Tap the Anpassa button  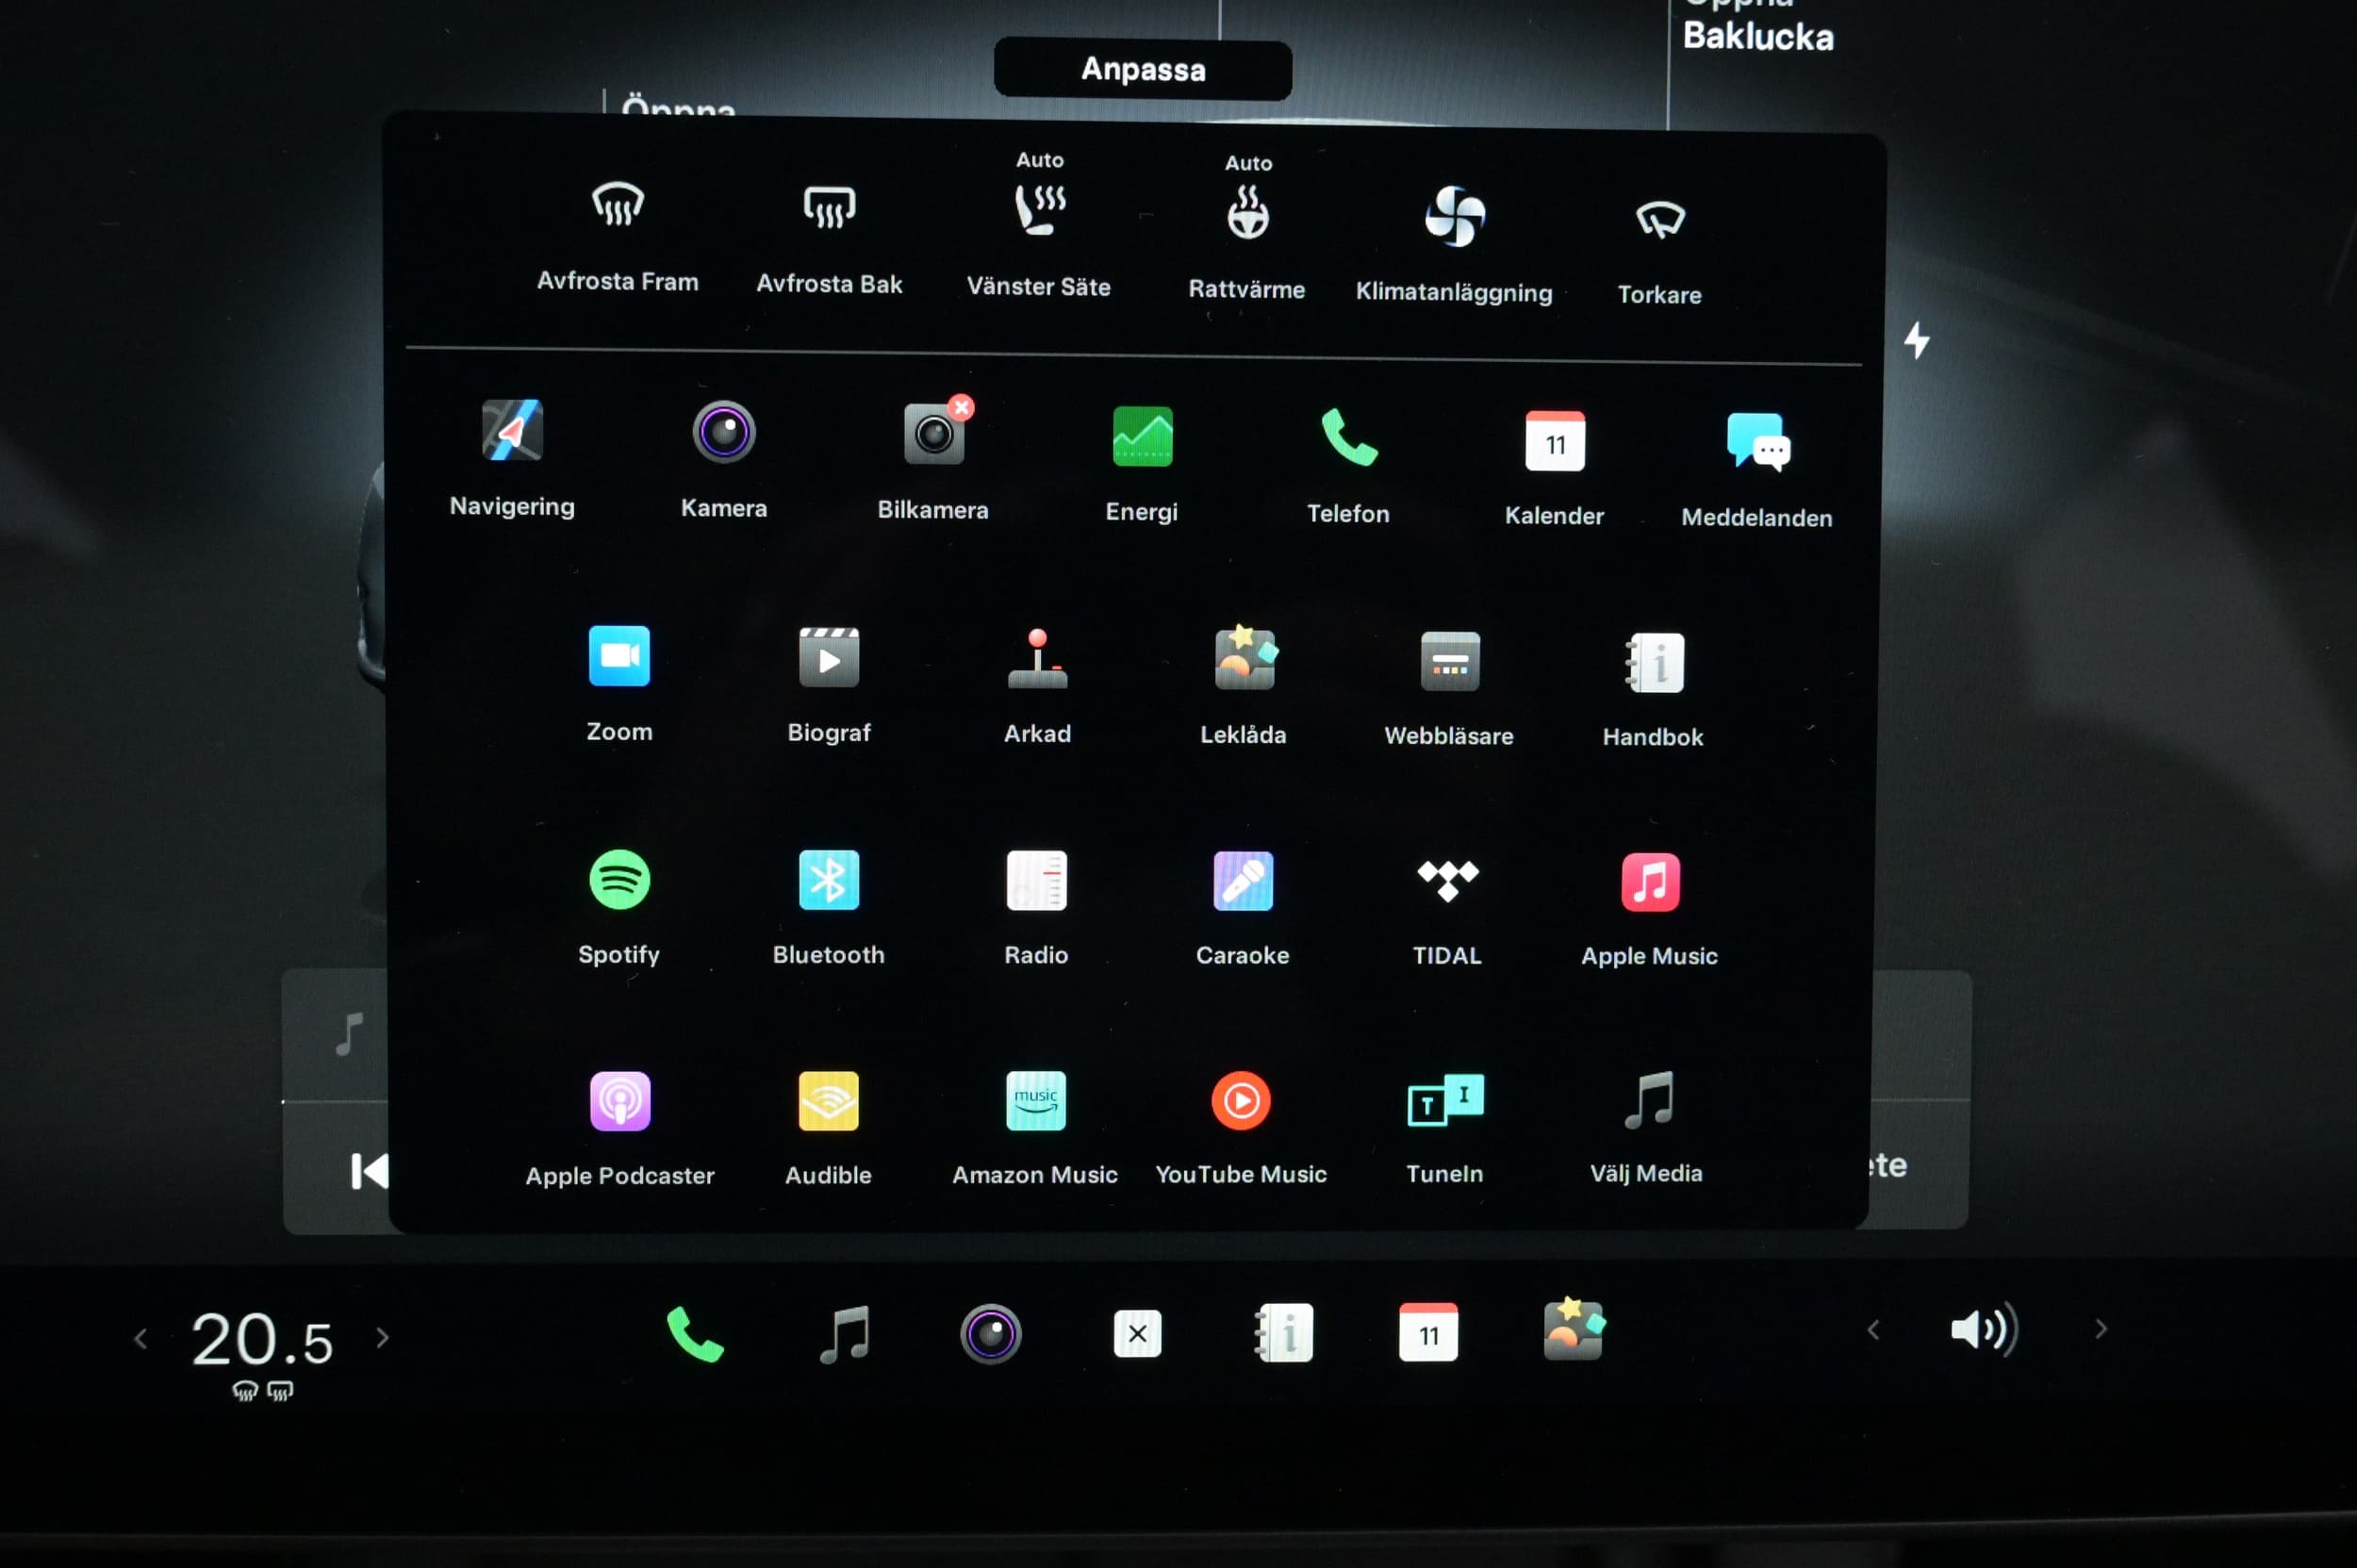1143,69
